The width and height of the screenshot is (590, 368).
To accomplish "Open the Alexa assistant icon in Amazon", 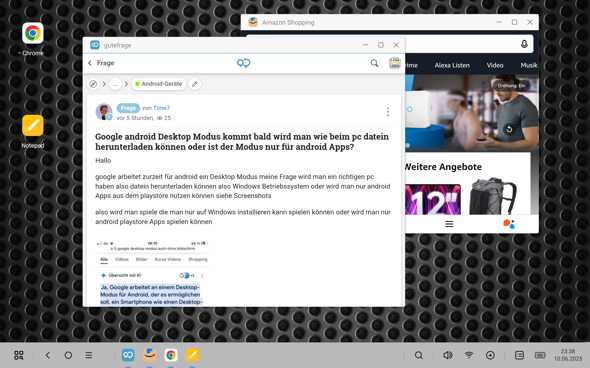I will point(509,224).
